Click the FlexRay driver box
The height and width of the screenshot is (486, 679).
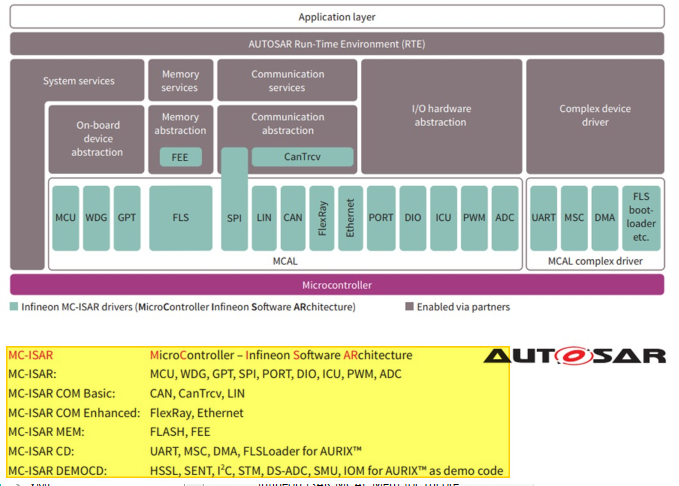tap(322, 218)
